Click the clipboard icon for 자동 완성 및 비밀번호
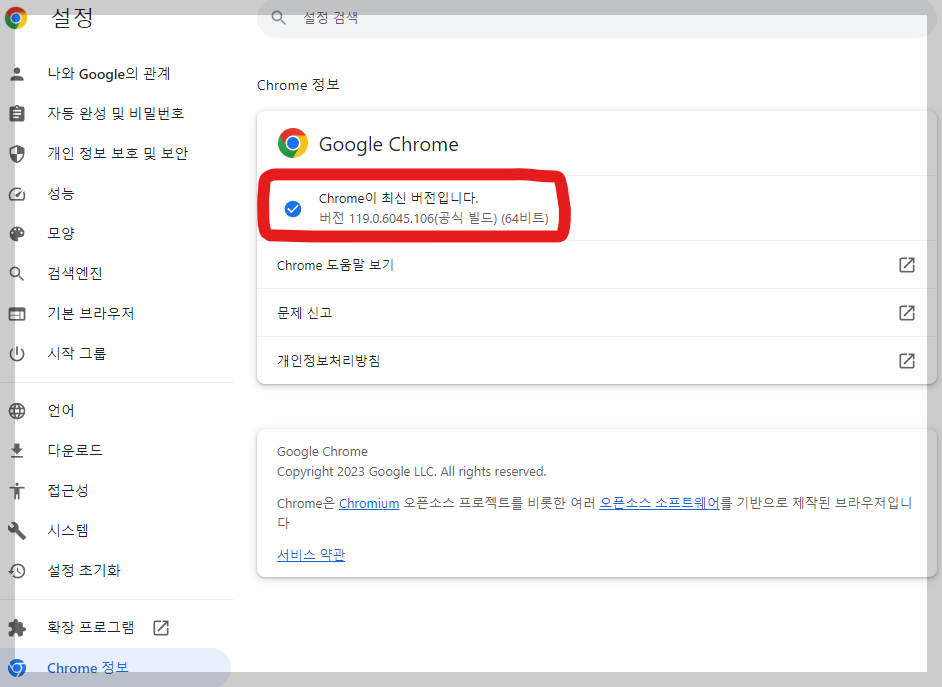This screenshot has width=942, height=687. [x=17, y=113]
